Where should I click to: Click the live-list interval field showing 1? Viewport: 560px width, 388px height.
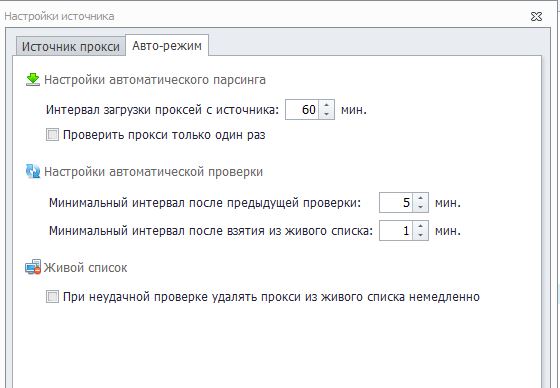click(x=396, y=230)
